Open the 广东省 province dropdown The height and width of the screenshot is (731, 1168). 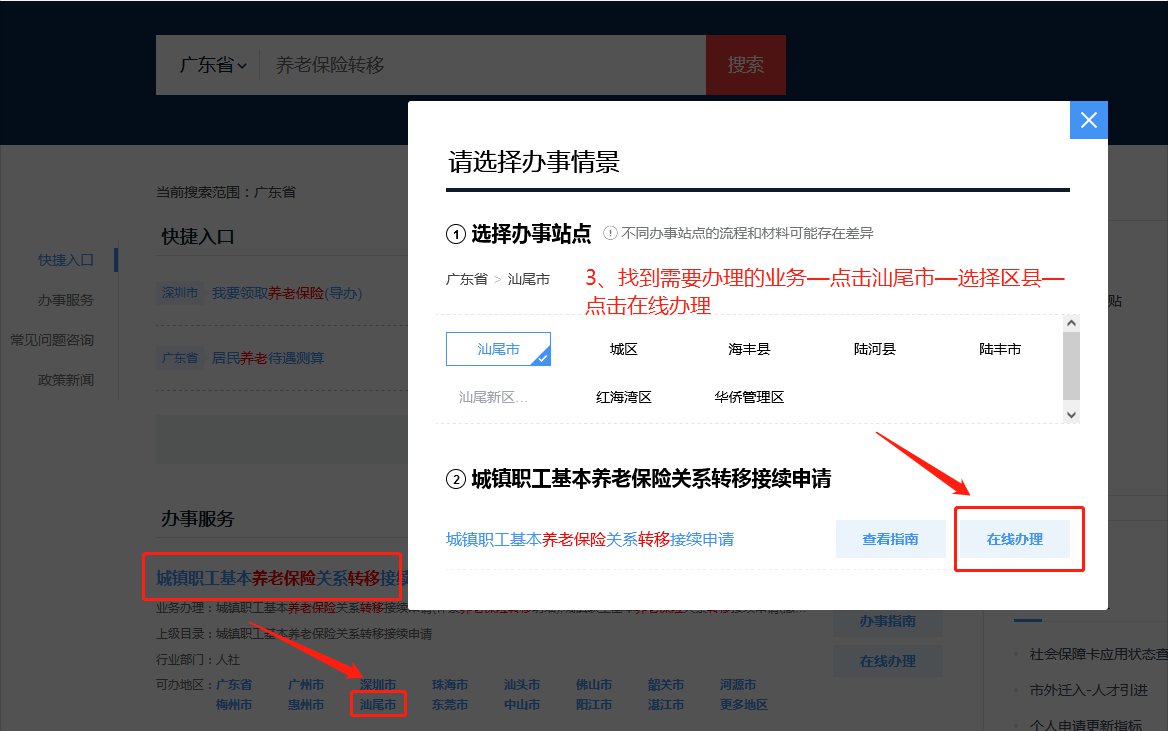212,65
